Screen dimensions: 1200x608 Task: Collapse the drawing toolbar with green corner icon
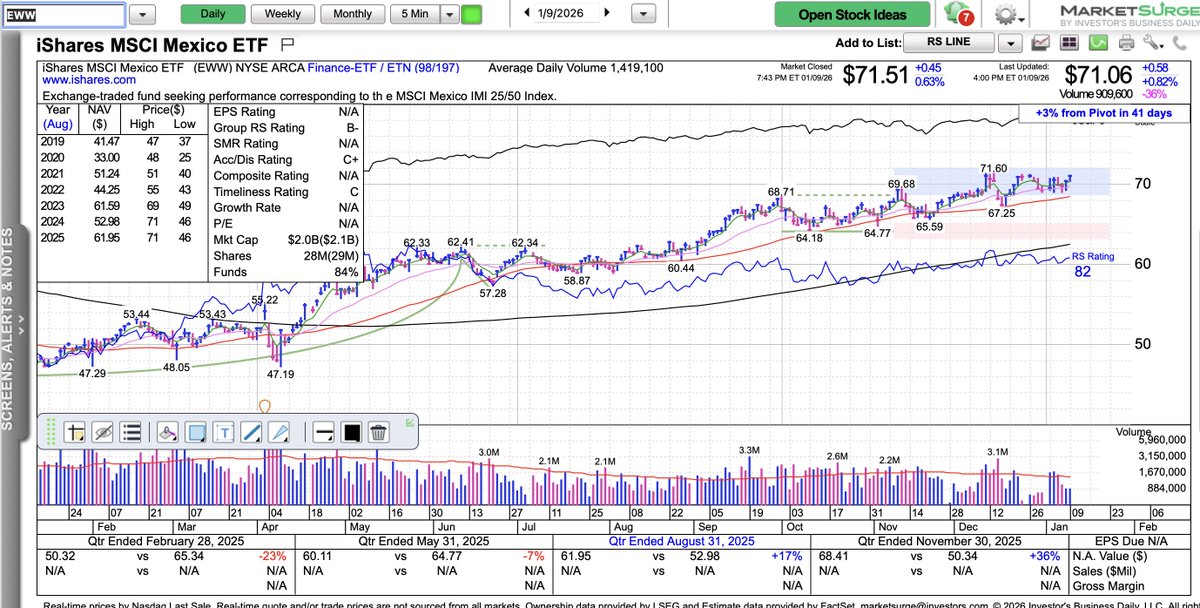coord(410,423)
